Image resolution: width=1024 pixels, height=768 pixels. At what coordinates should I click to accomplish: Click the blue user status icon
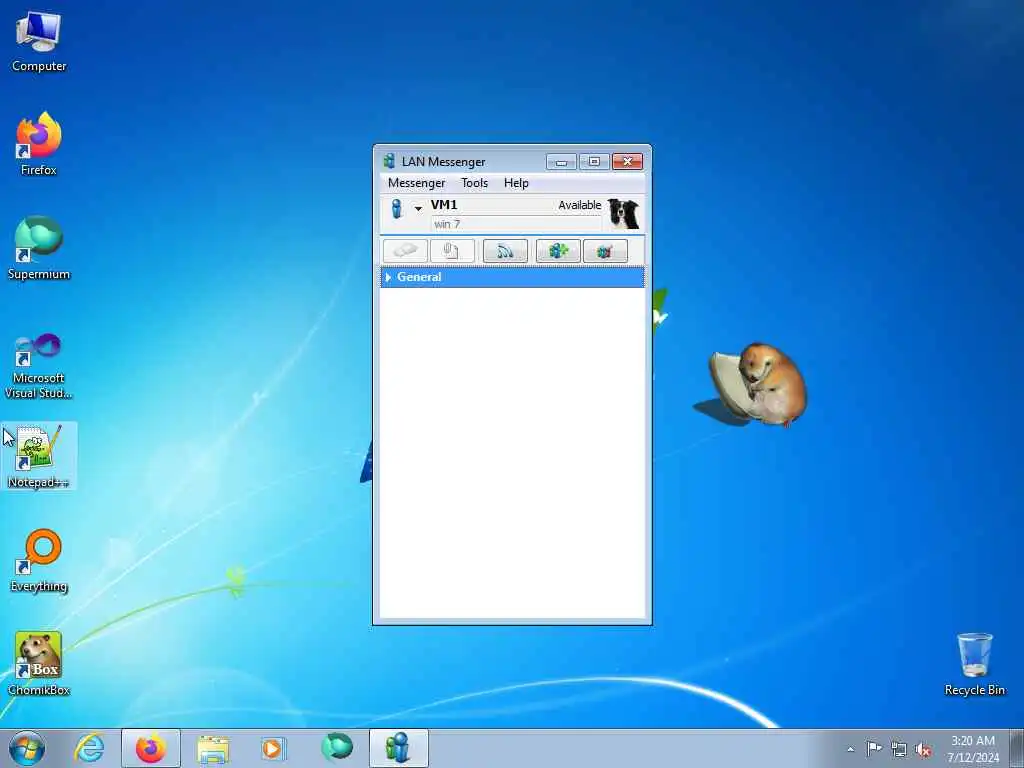tap(396, 208)
